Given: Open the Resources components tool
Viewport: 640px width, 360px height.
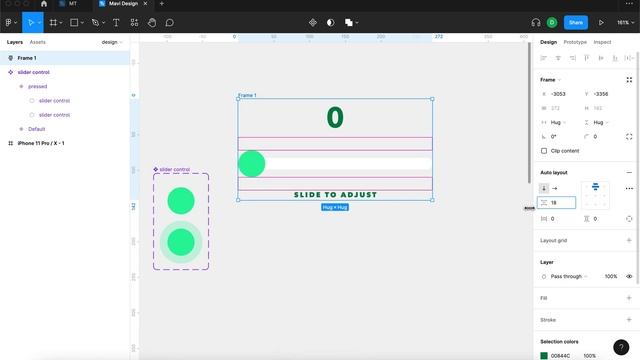Looking at the screenshot, I should [x=134, y=23].
